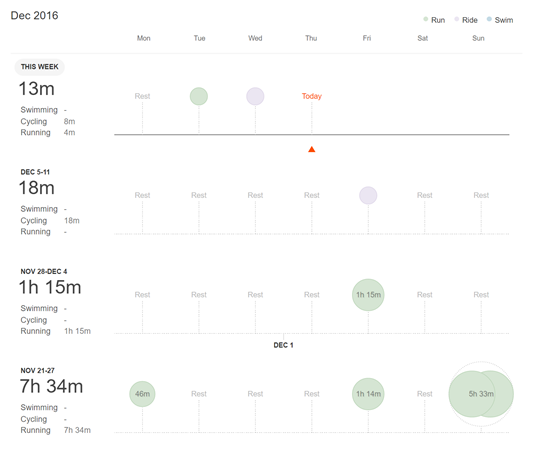The image size is (549, 457).
Task: Click the Run legend dot
Action: pos(425,19)
